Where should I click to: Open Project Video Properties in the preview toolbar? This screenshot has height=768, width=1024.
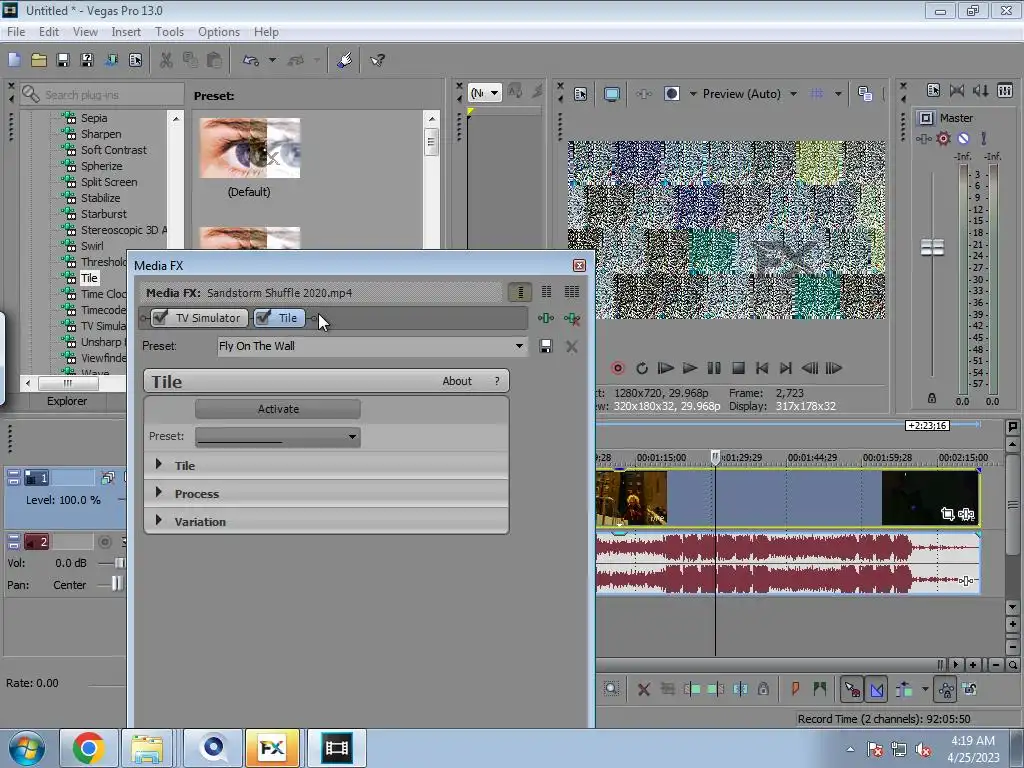click(581, 94)
